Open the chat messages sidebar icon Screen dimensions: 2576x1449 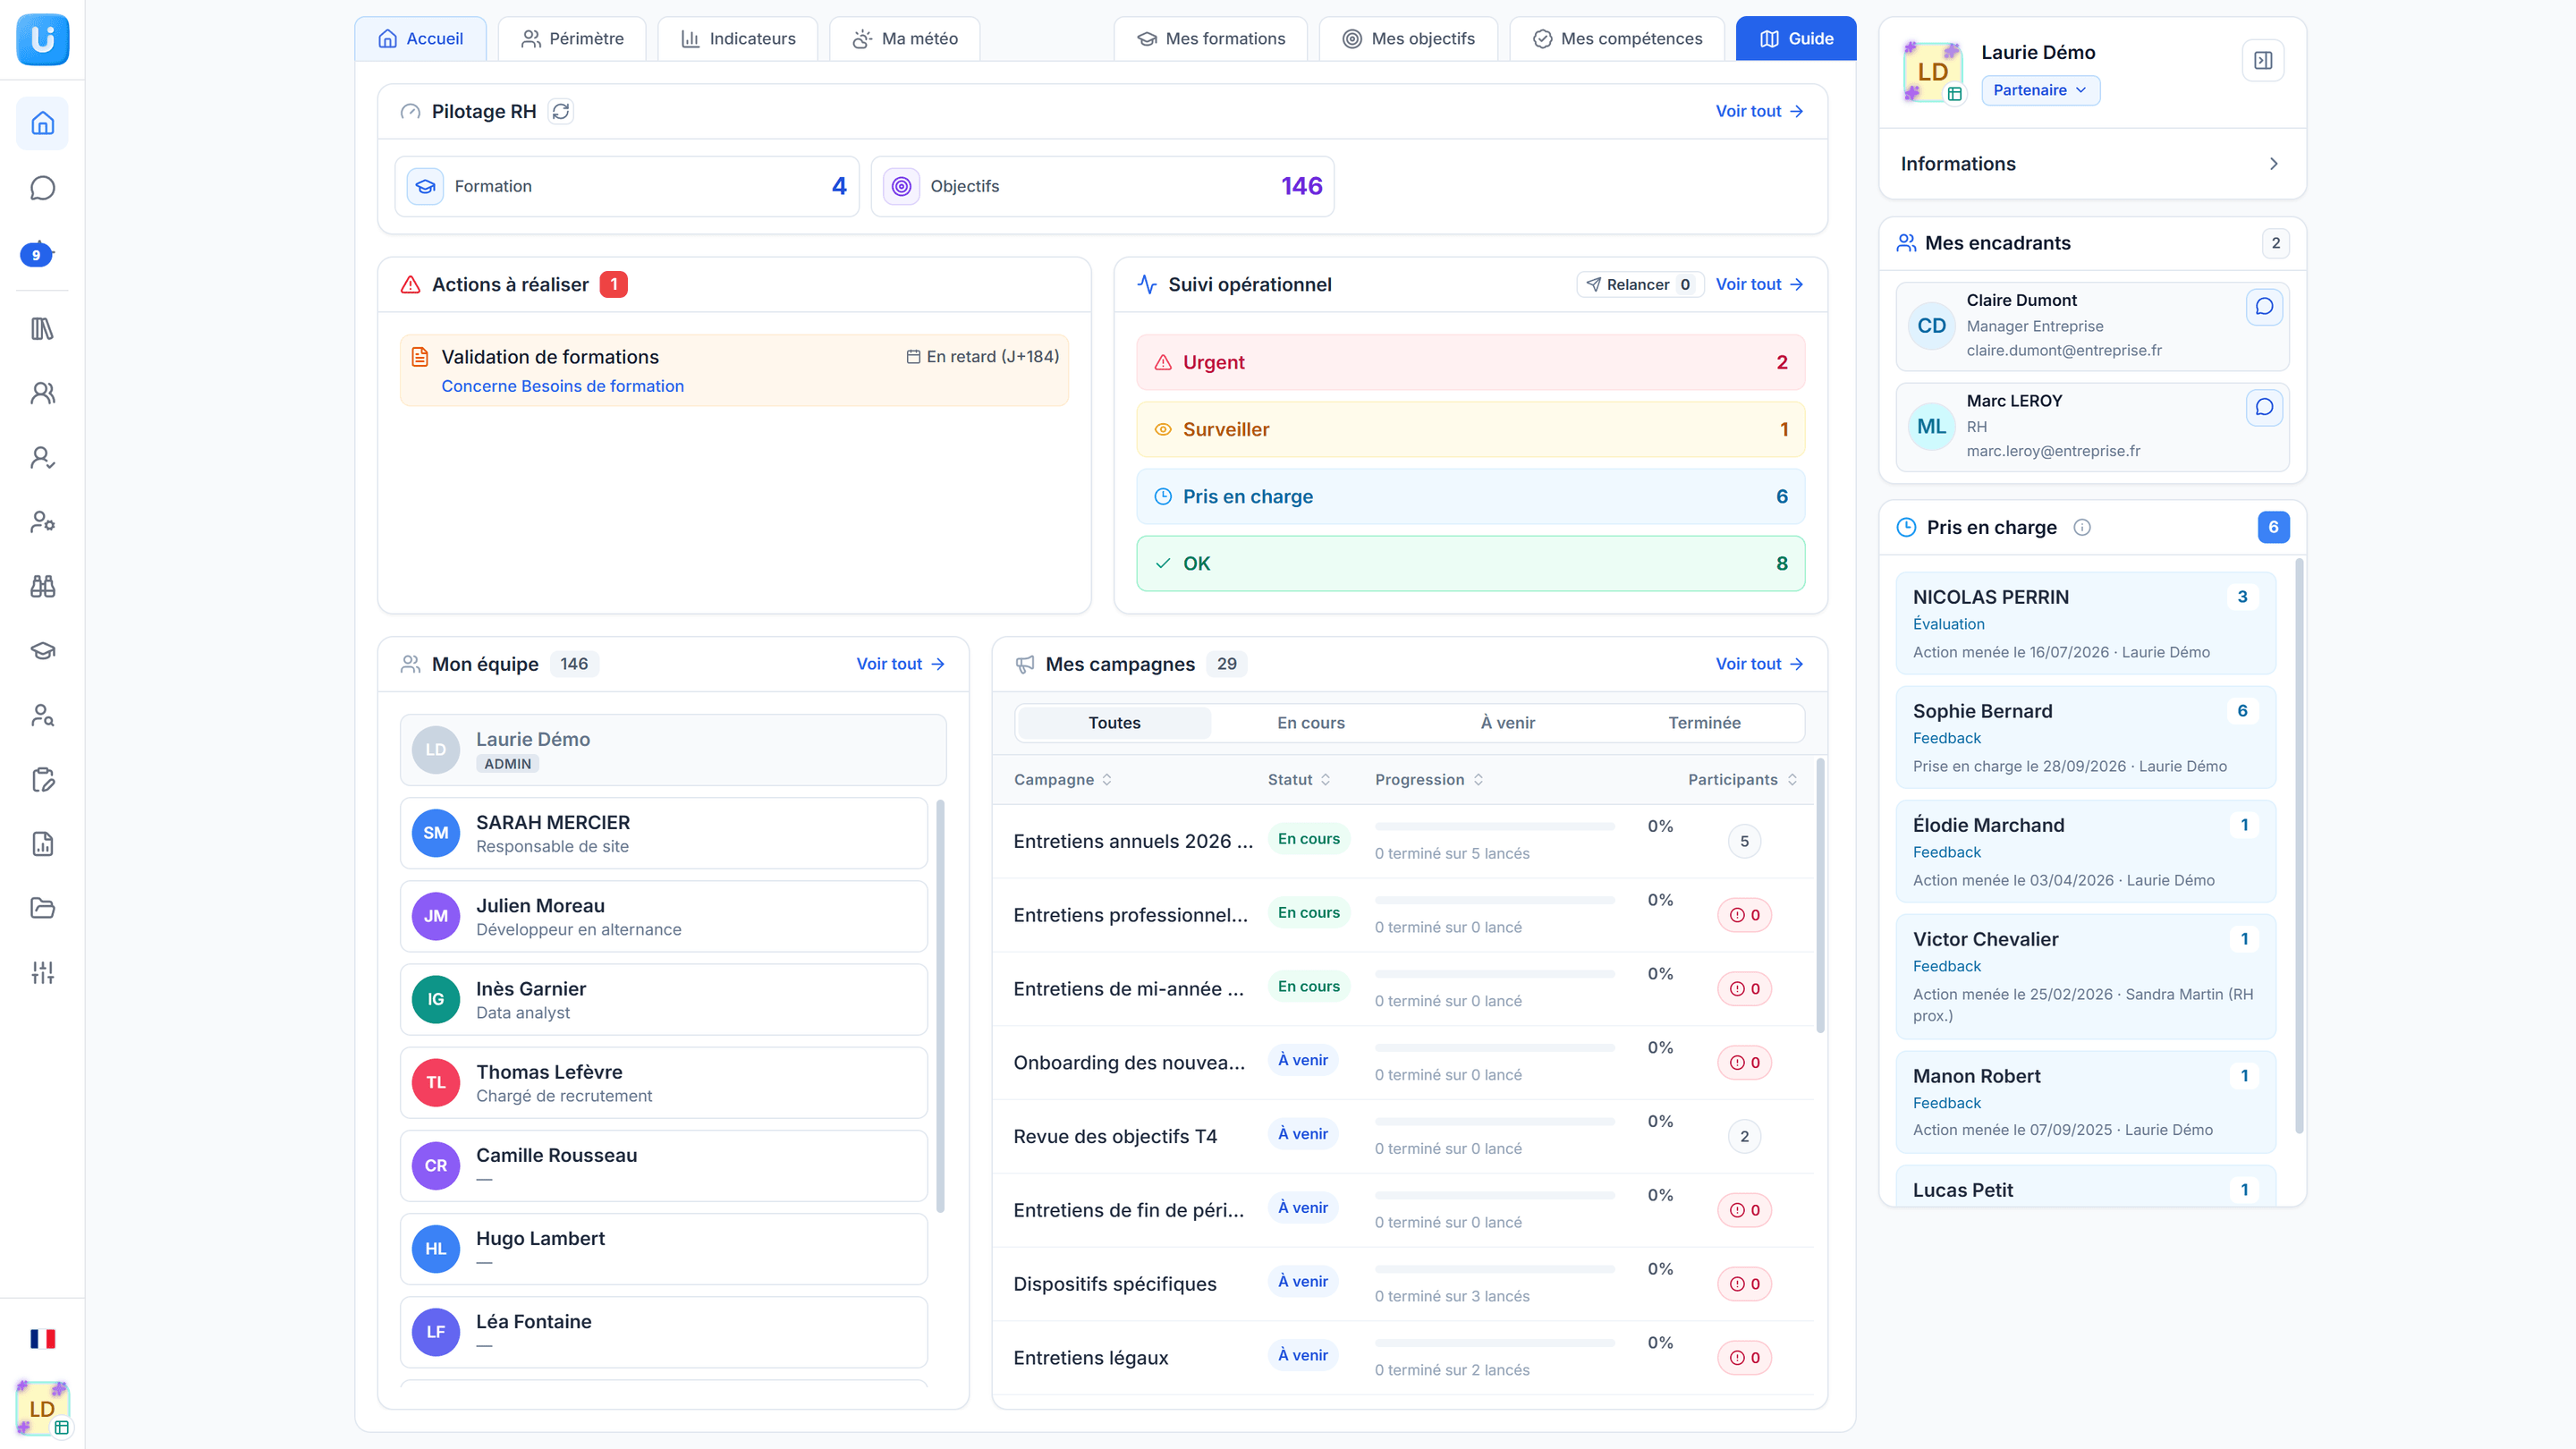coord(42,188)
